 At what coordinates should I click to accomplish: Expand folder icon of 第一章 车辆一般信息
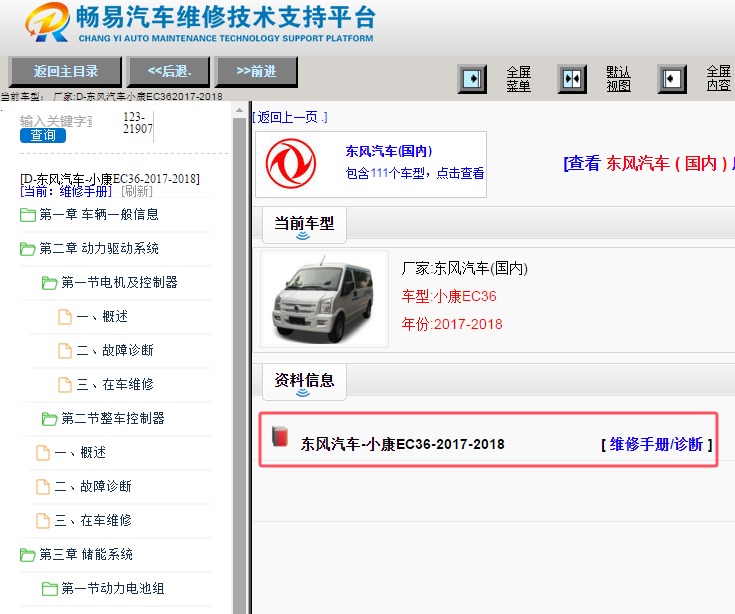(28, 215)
